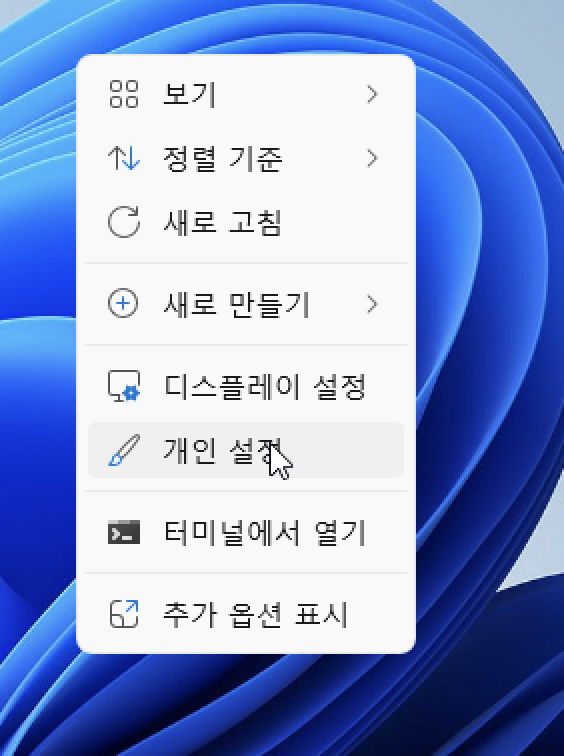
Task: Click the black terminal prompt icon
Action: point(124,532)
